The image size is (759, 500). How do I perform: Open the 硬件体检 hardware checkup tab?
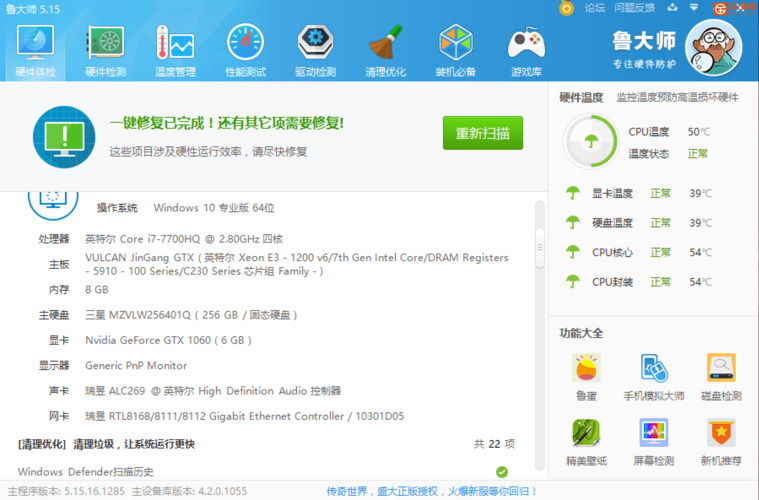[x=35, y=51]
